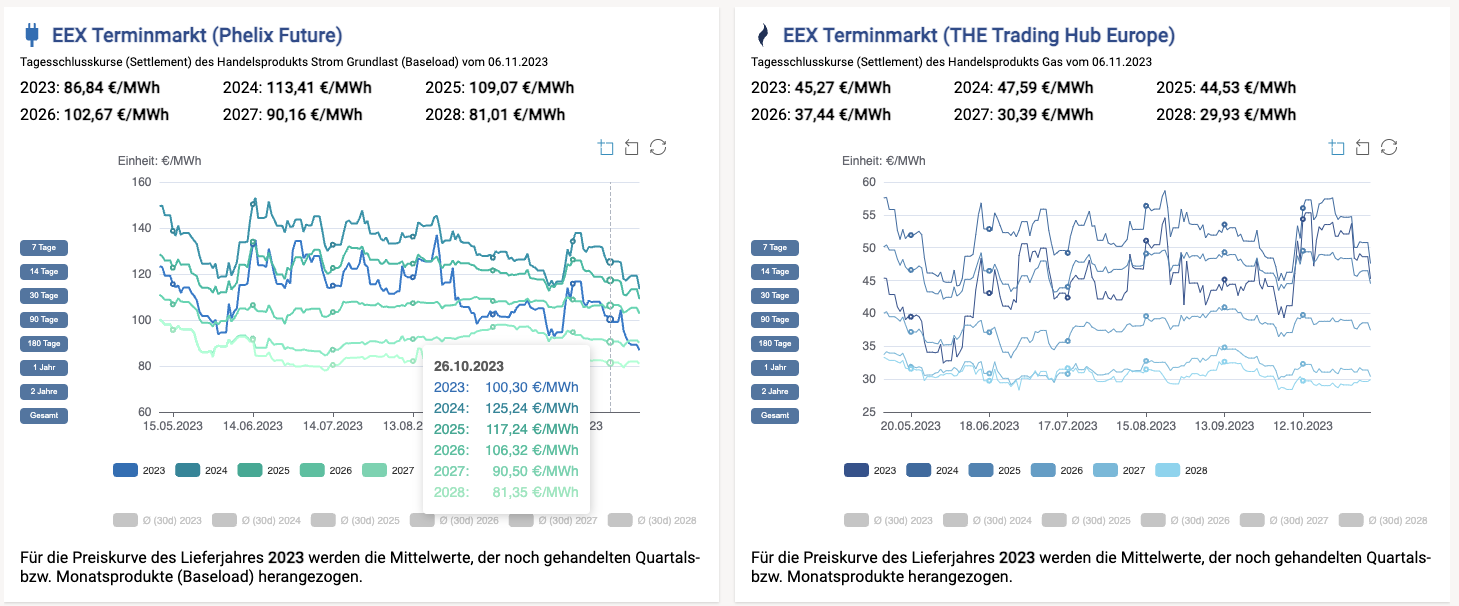Viewport: 1459px width, 606px height.
Task: Select the zoom selection tool on the Phelix Future chart
Action: (x=605, y=146)
